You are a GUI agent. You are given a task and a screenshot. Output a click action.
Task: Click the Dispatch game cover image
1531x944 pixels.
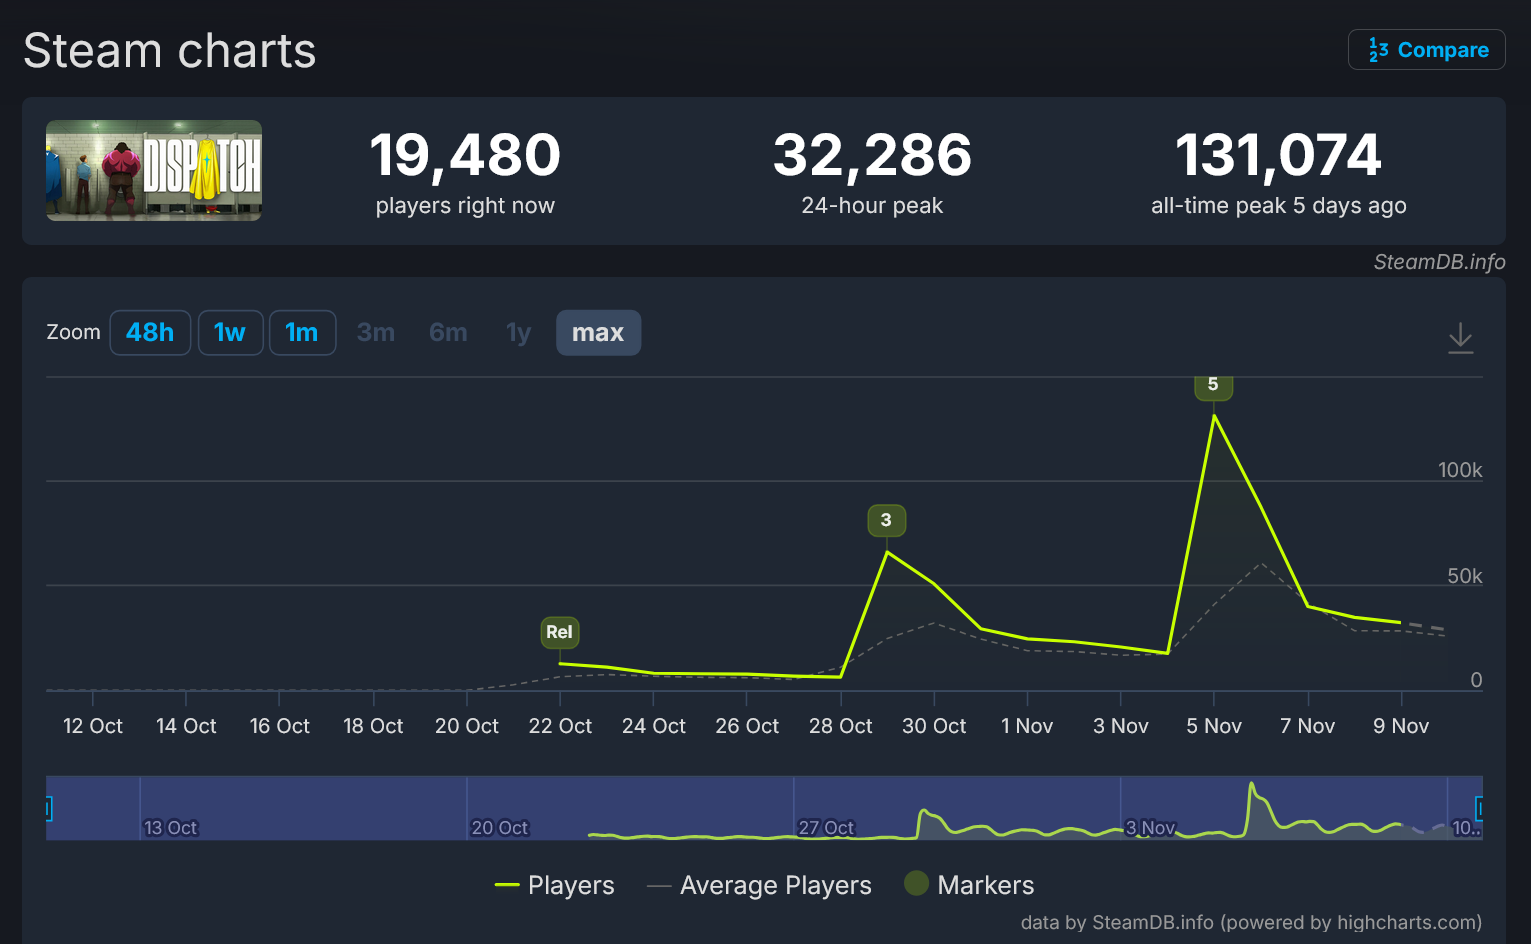coord(153,170)
